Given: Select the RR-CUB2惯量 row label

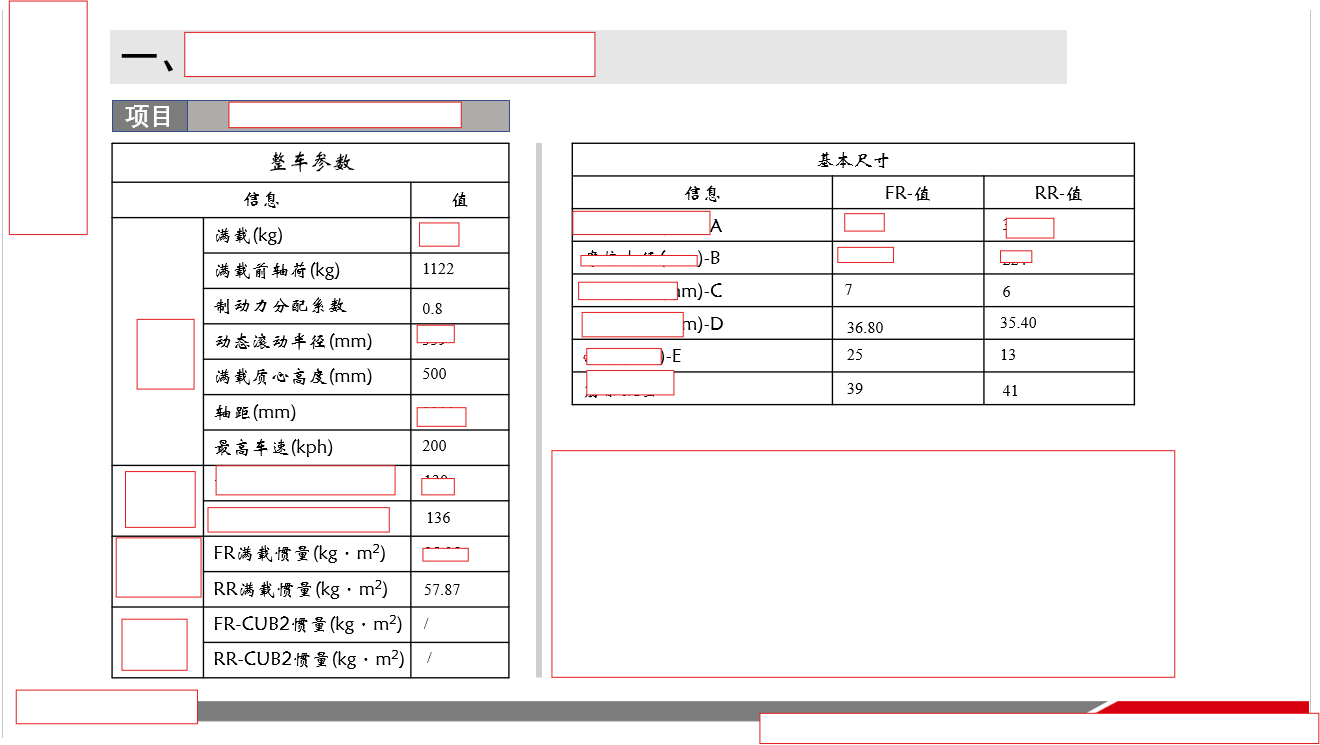Looking at the screenshot, I should click(309, 659).
